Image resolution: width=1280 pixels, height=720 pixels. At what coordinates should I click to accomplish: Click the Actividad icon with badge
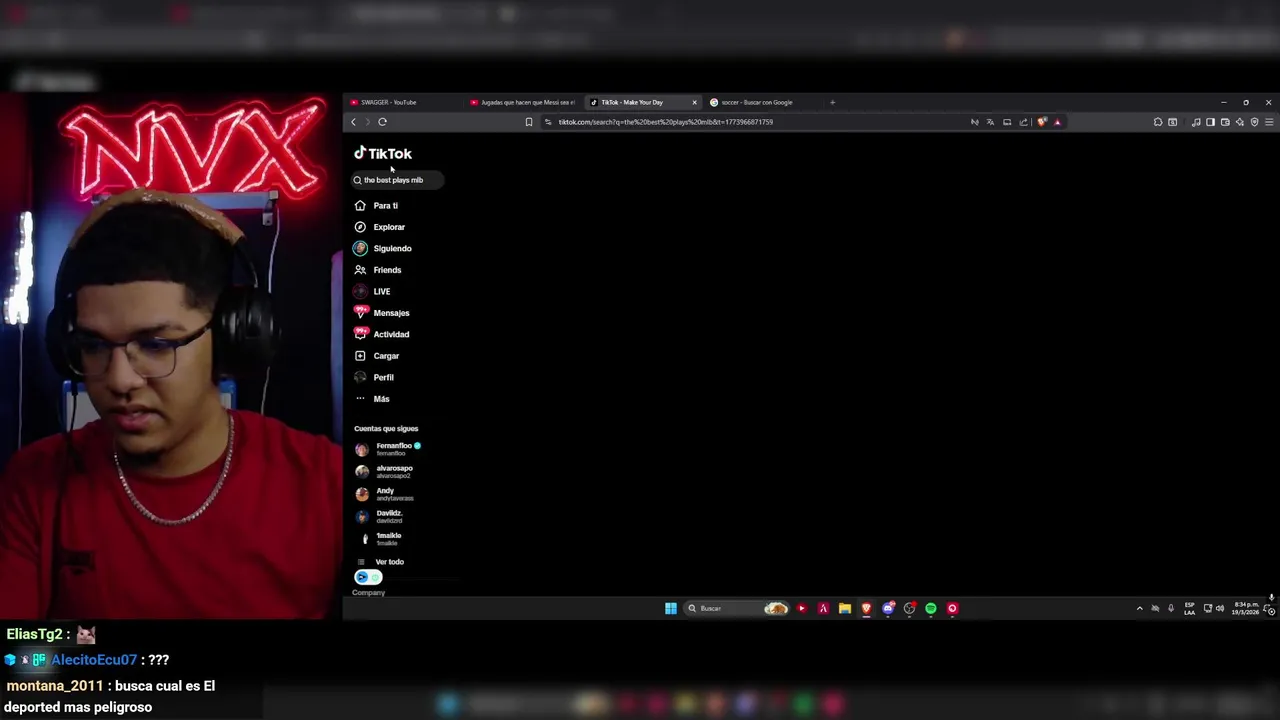(x=361, y=333)
